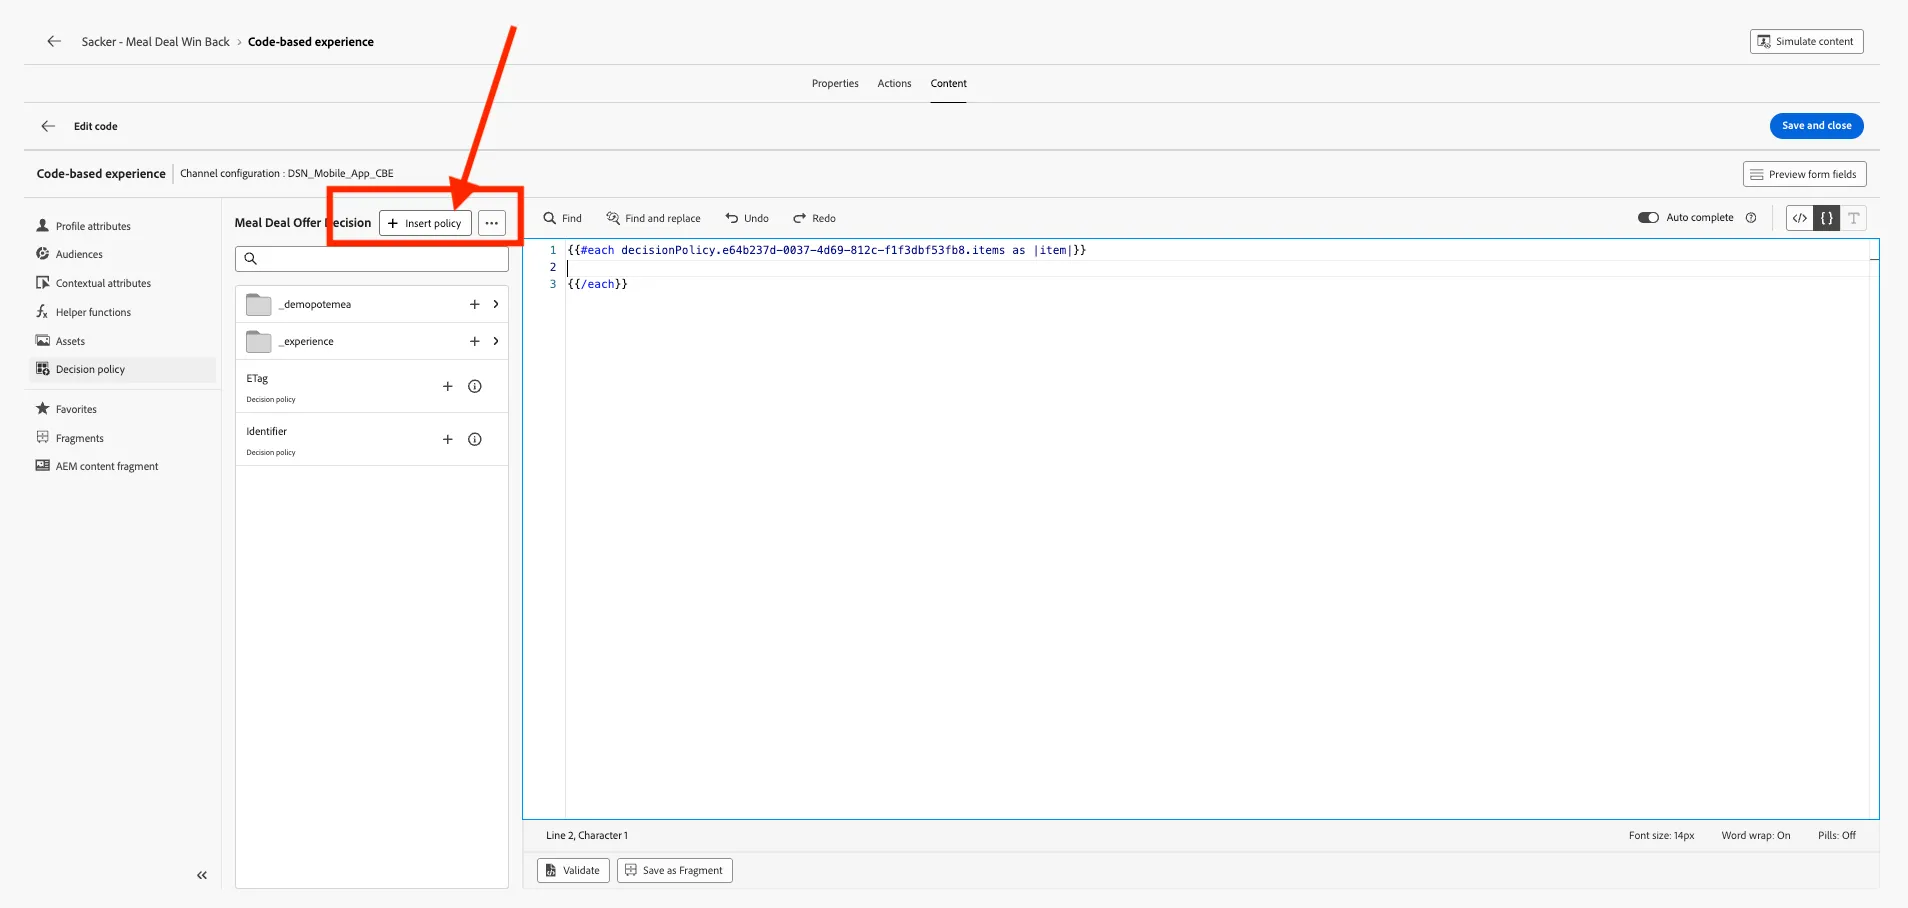Select the Content tab
The image size is (1908, 908).
[x=948, y=84]
